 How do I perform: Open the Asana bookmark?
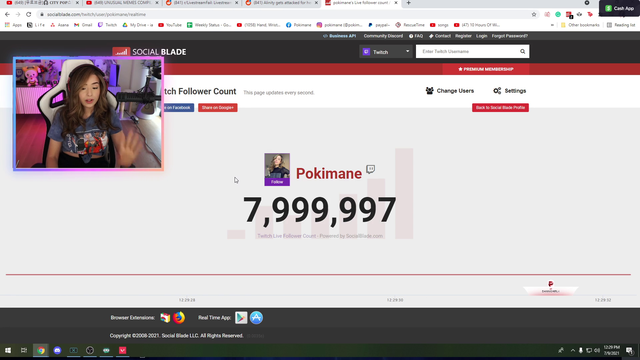point(60,25)
